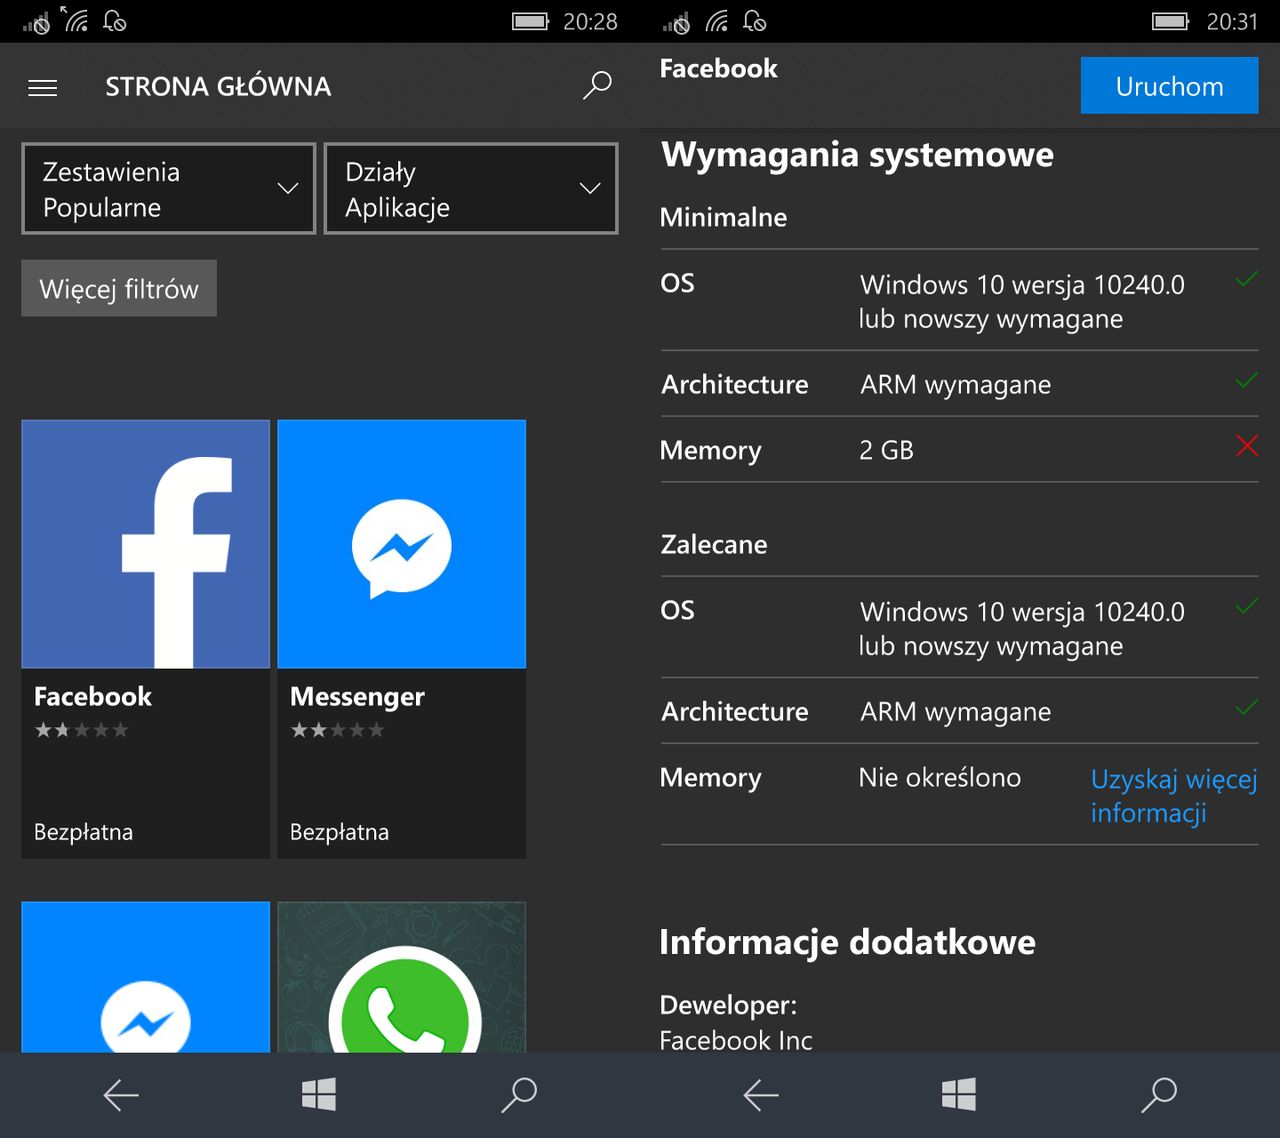The width and height of the screenshot is (1280, 1138).
Task: Open the Messenger app tile icon
Action: [402, 544]
